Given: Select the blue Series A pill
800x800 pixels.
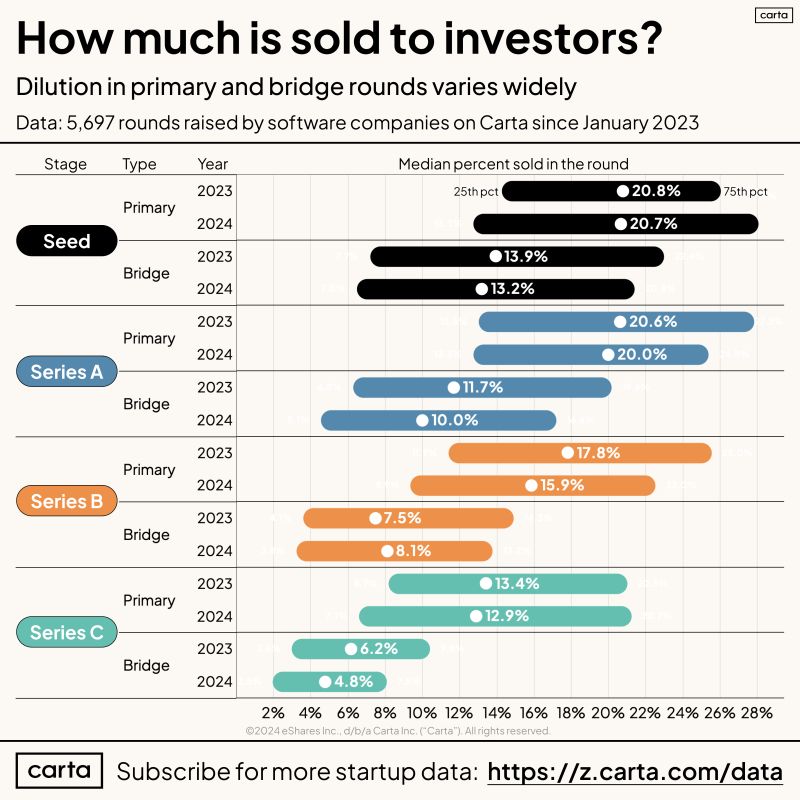Looking at the screenshot, I should 67,371.
